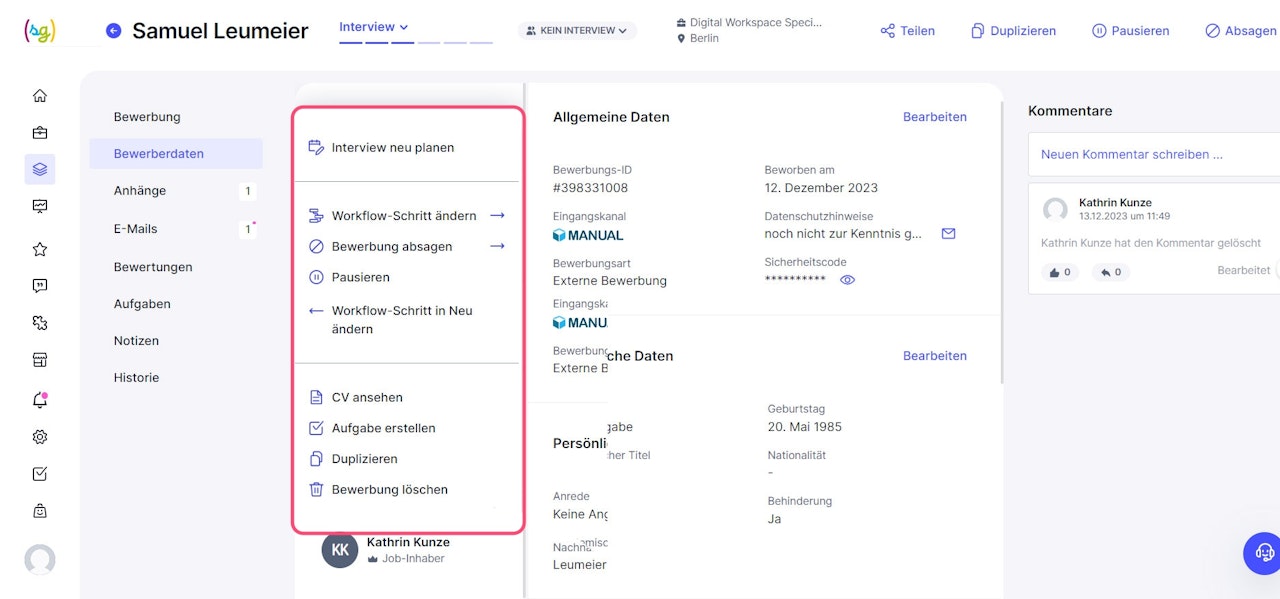Viewport: 1280px width, 599px height.
Task: Open the star favorites icon in sidebar
Action: 40,249
